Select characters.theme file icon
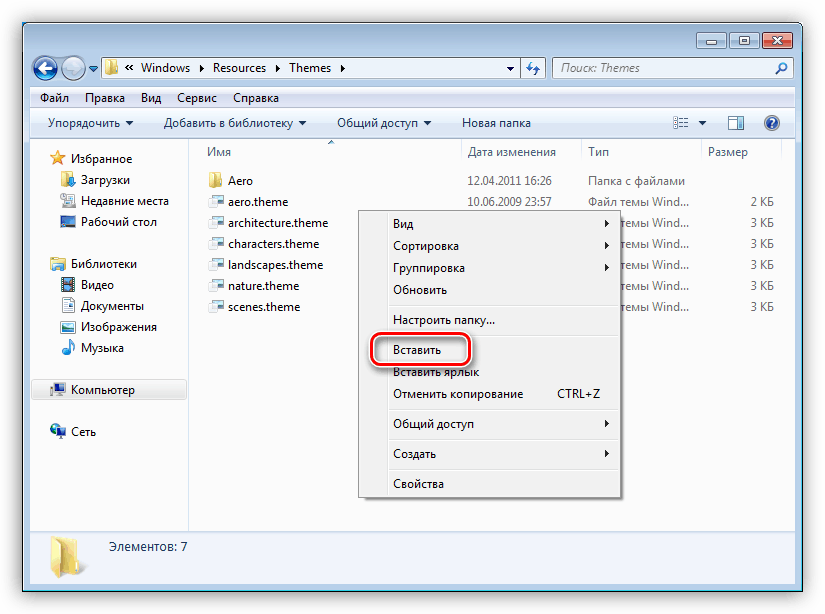 [216, 244]
